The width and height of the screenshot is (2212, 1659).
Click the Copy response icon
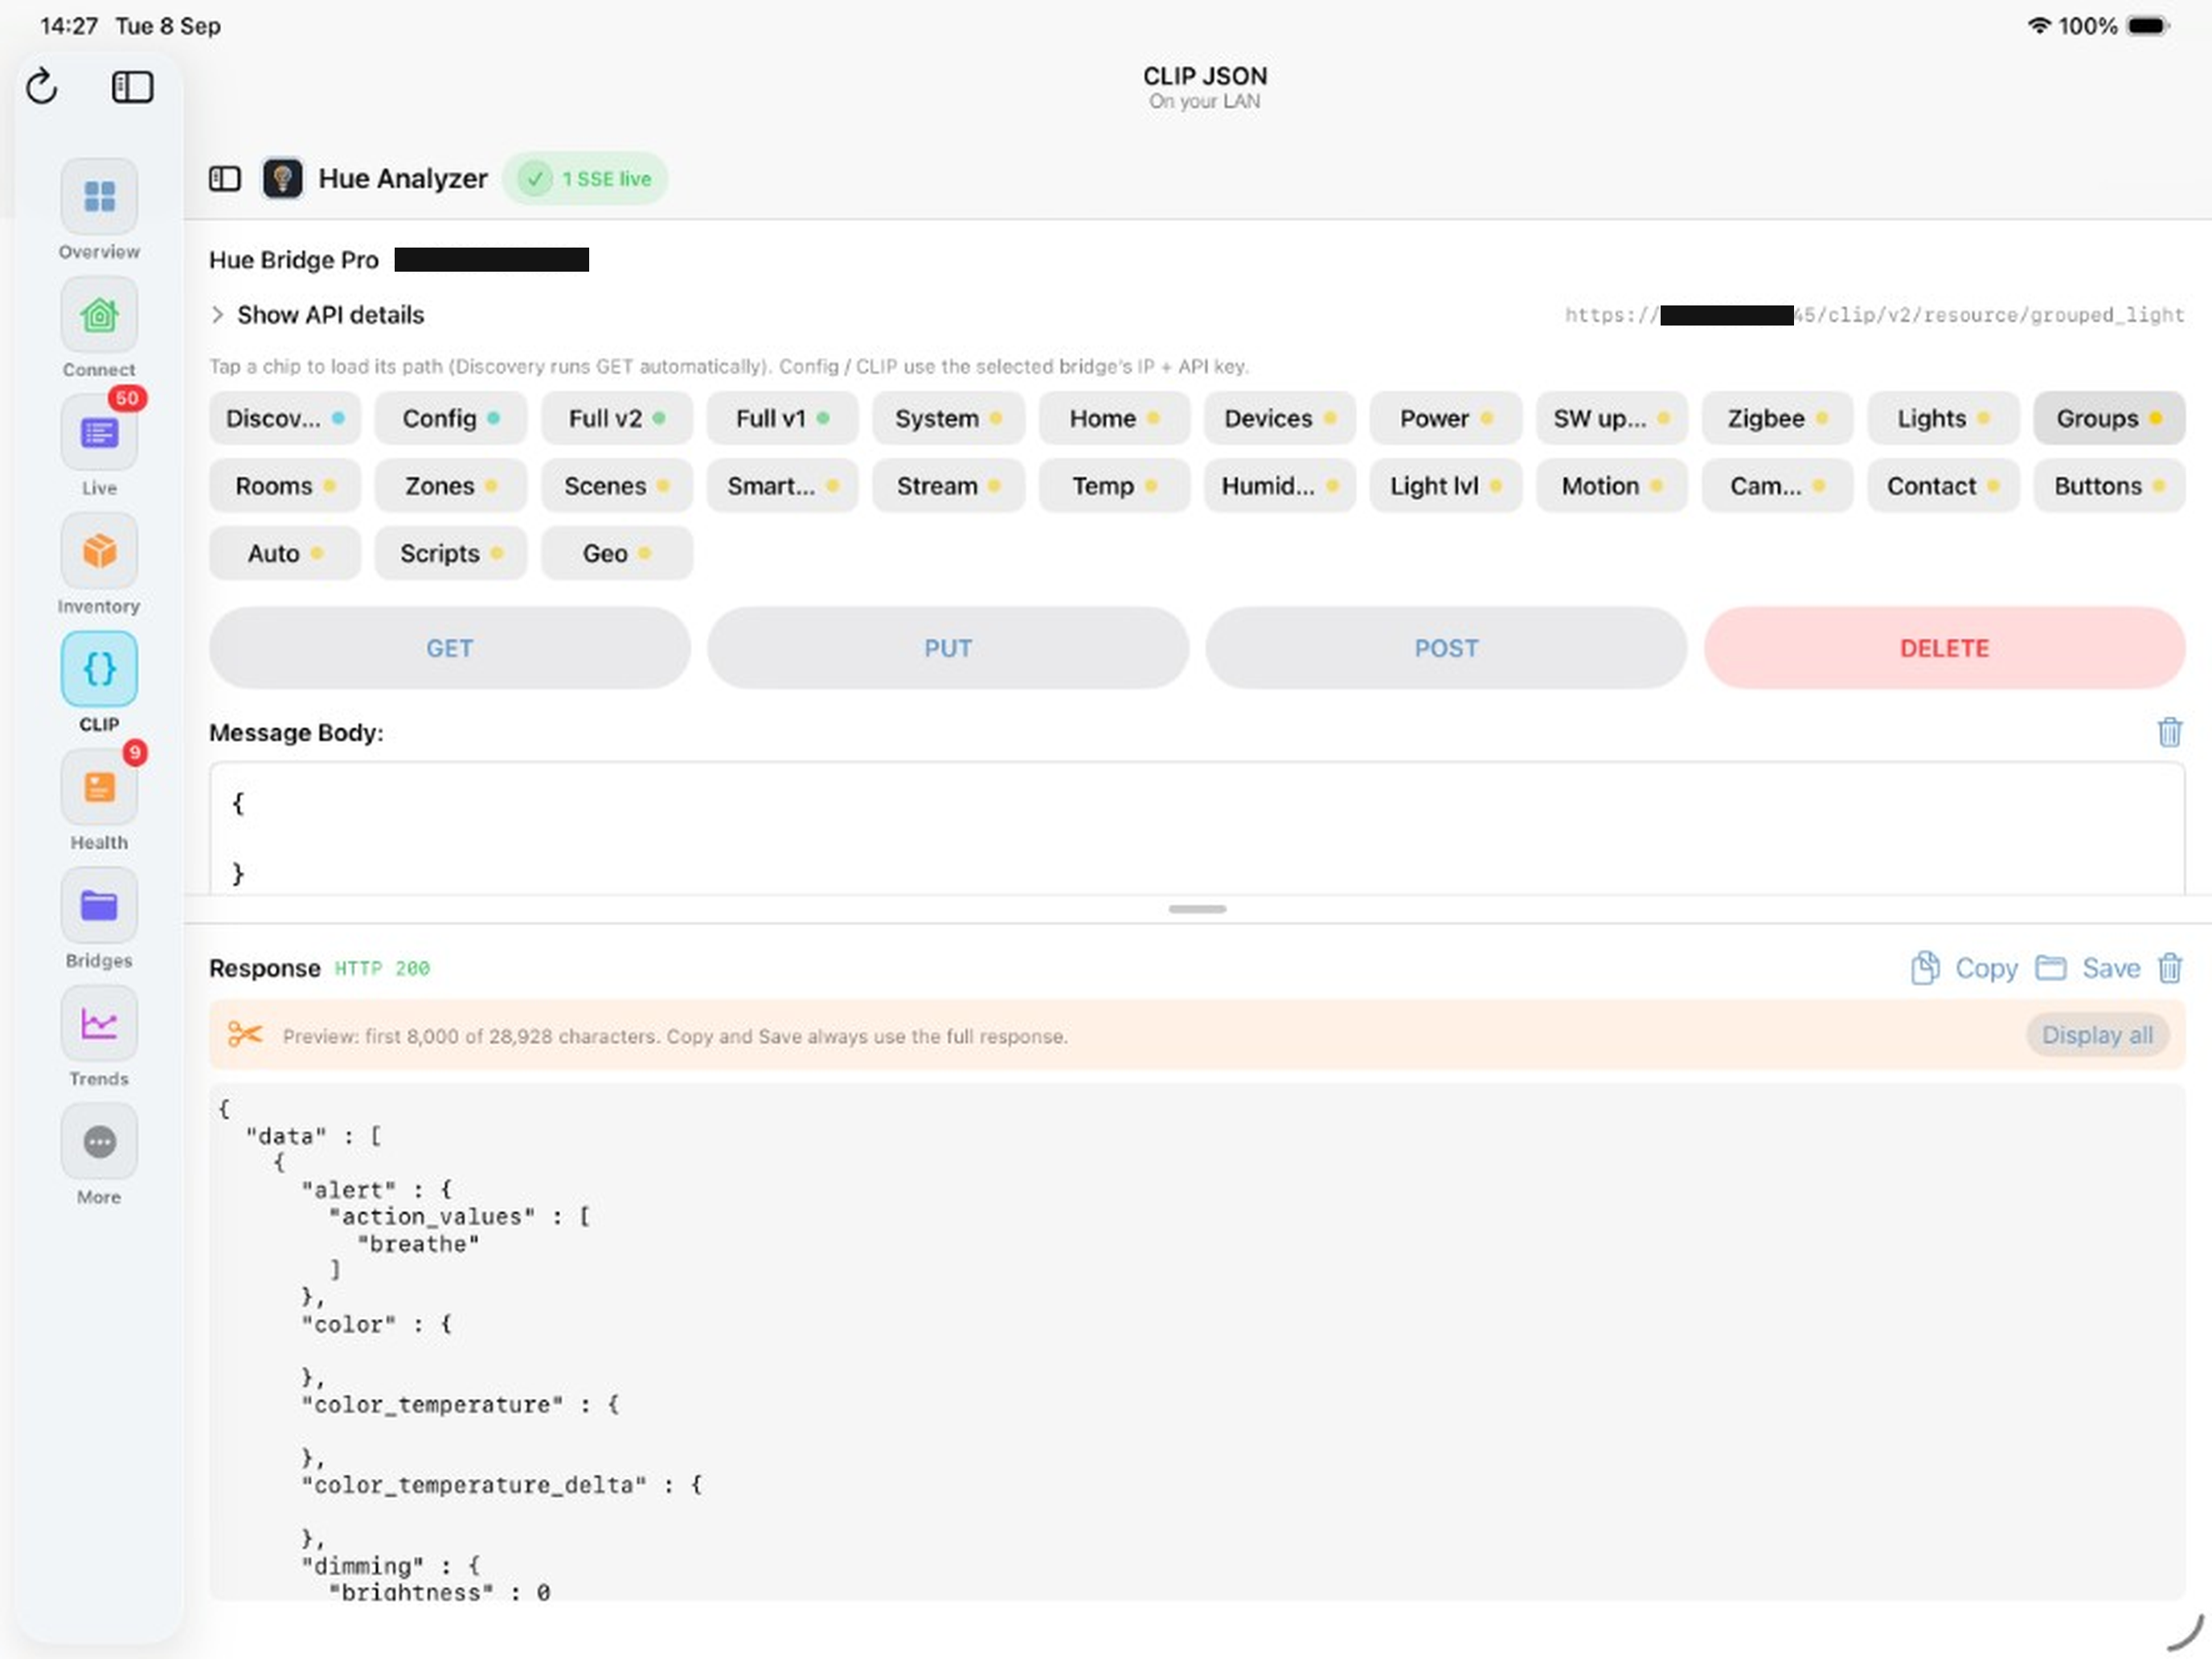coord(1925,968)
